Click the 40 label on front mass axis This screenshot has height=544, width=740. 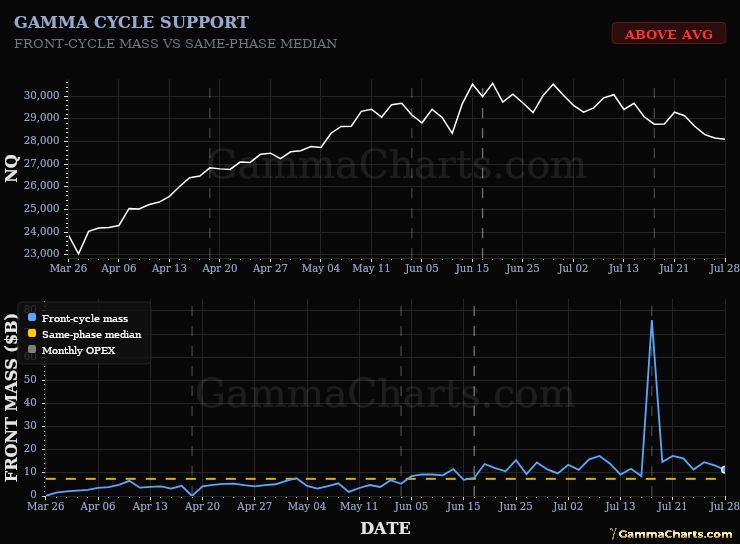30,402
